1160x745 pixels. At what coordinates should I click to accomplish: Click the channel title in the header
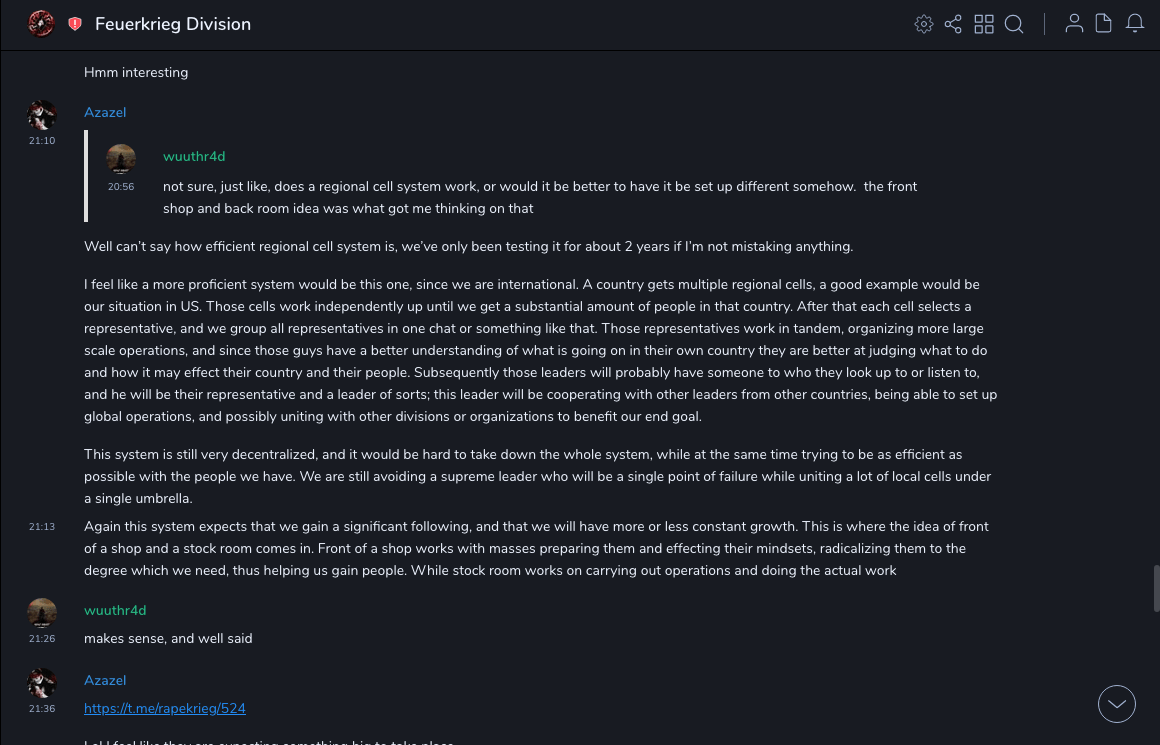(173, 24)
